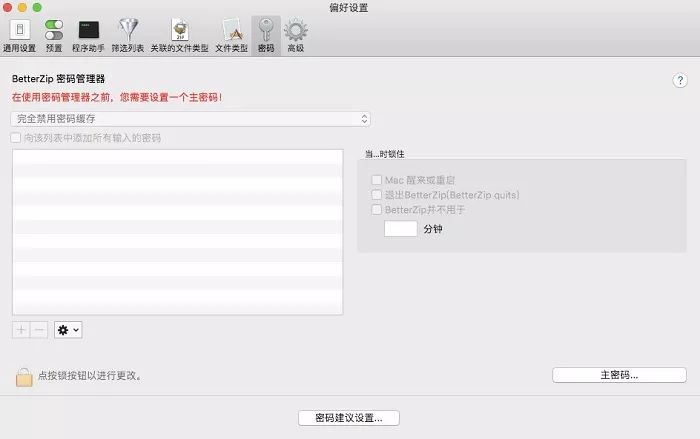Click the padlock to allow changes
The image size is (700, 439).
tap(24, 377)
